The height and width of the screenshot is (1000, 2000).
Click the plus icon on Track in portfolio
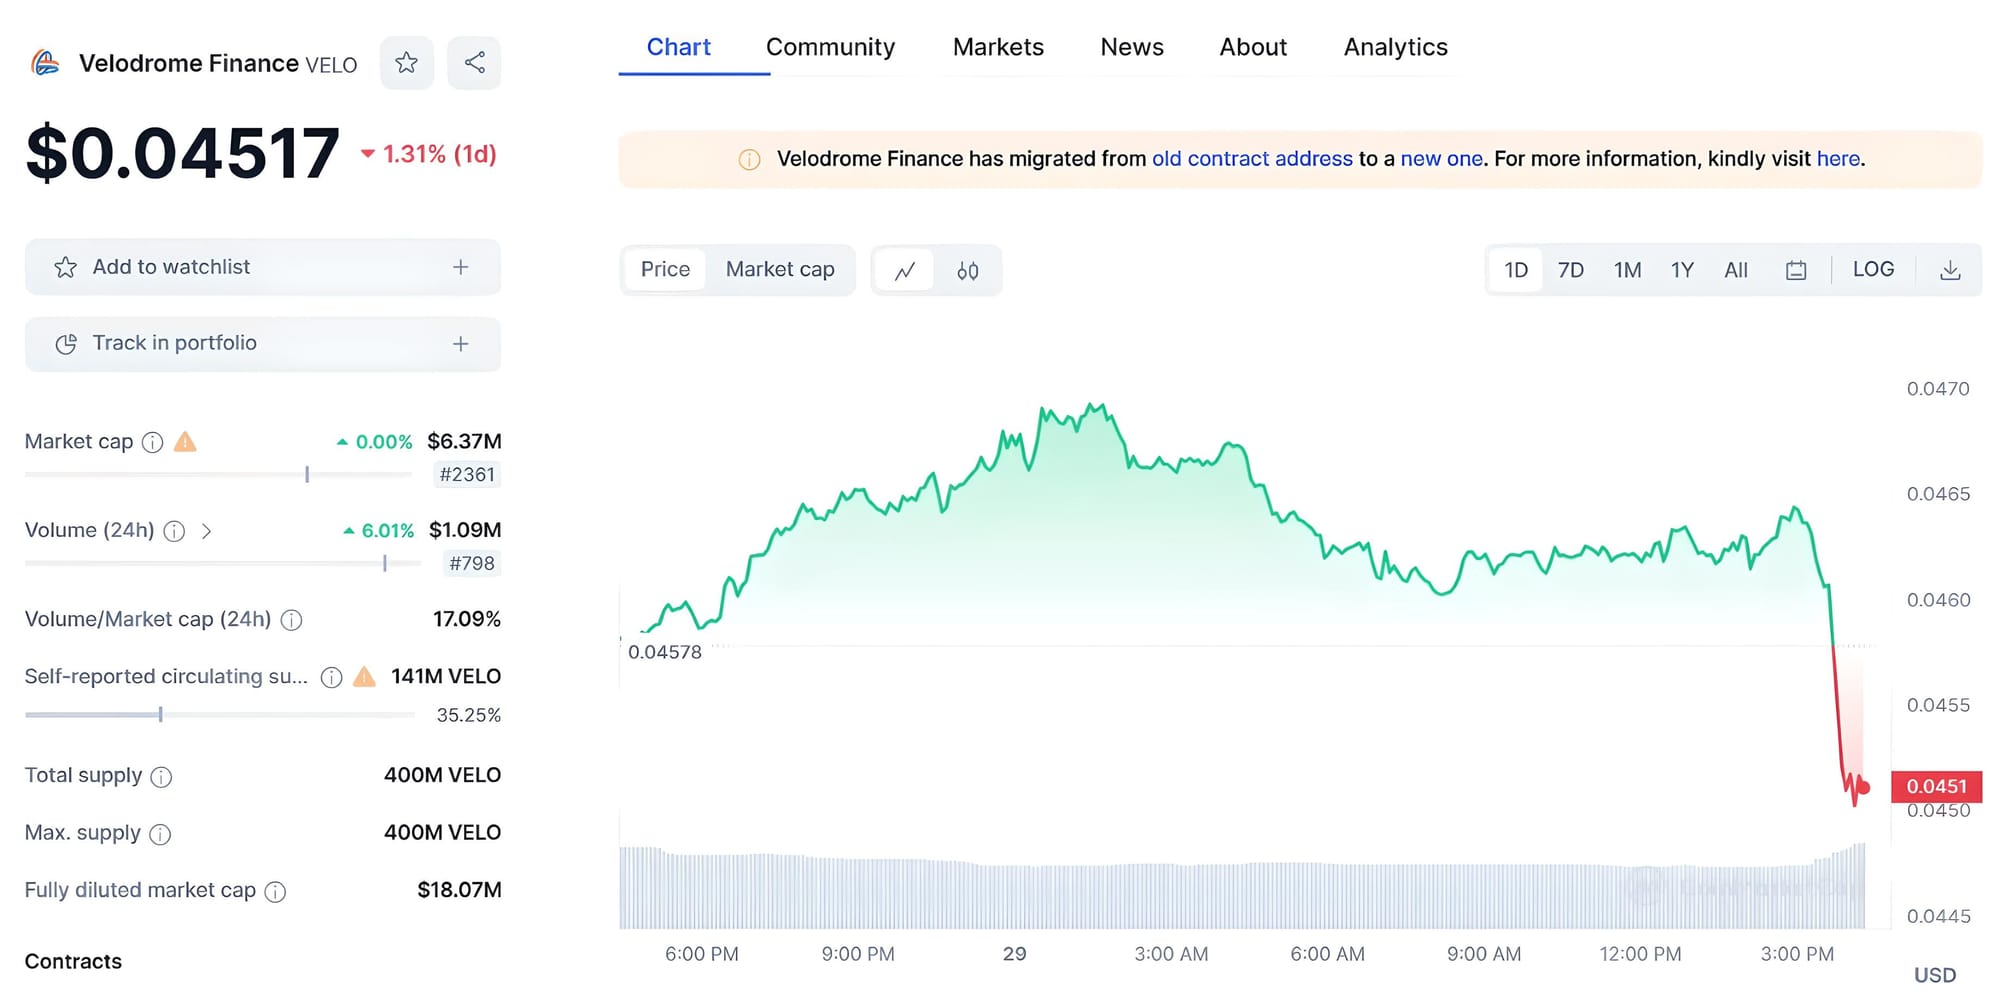pos(460,344)
